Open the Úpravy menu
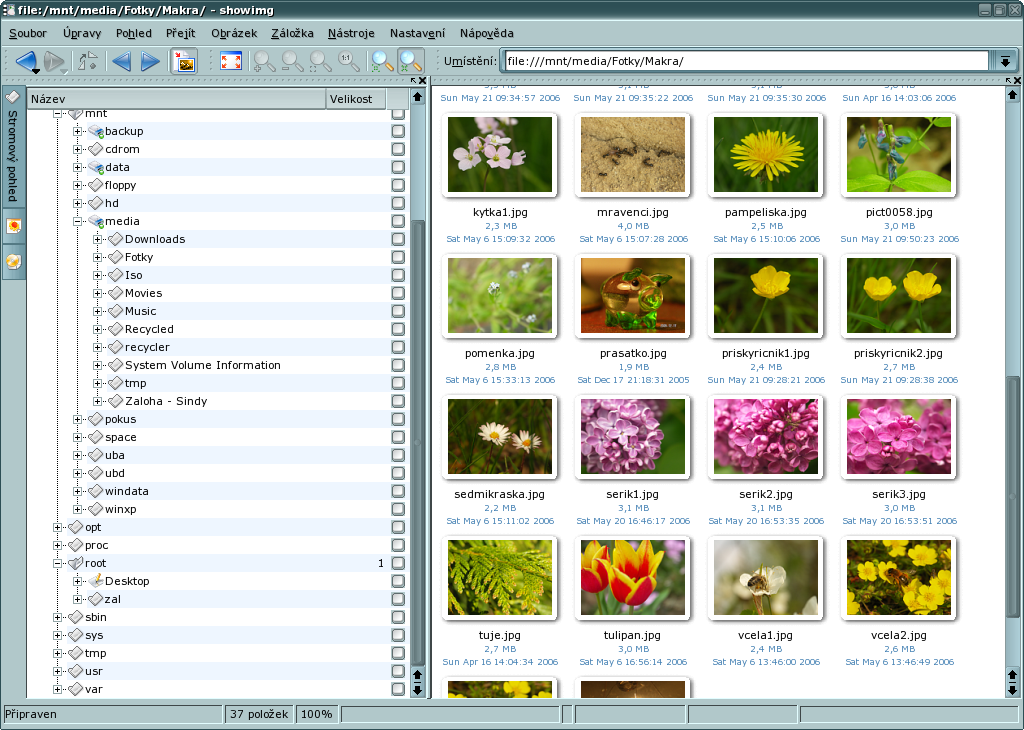1024x730 pixels. (x=82, y=33)
